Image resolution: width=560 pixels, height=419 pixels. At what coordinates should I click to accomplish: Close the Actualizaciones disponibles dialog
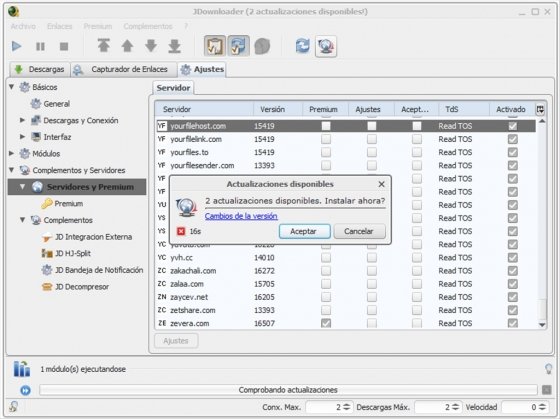tap(381, 184)
